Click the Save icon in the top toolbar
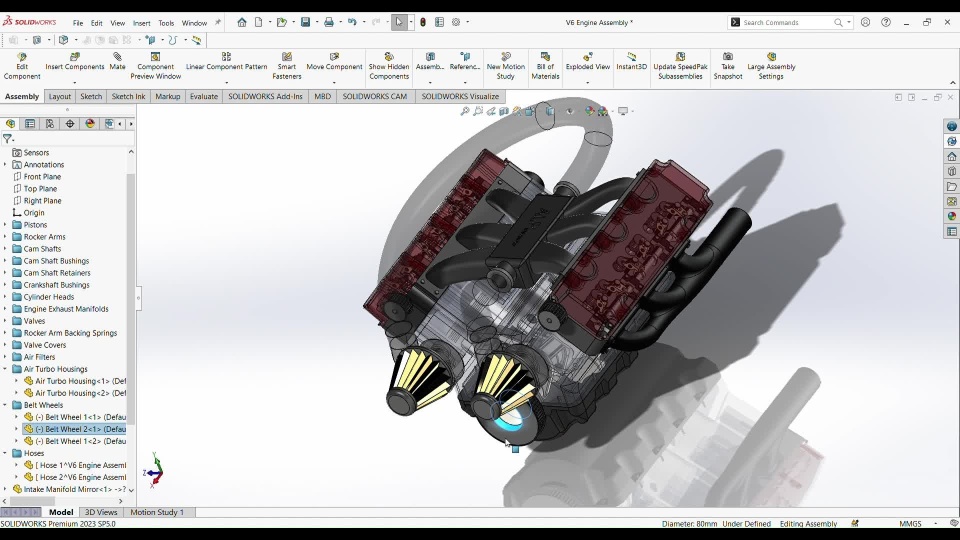The image size is (960, 540). tap(305, 22)
